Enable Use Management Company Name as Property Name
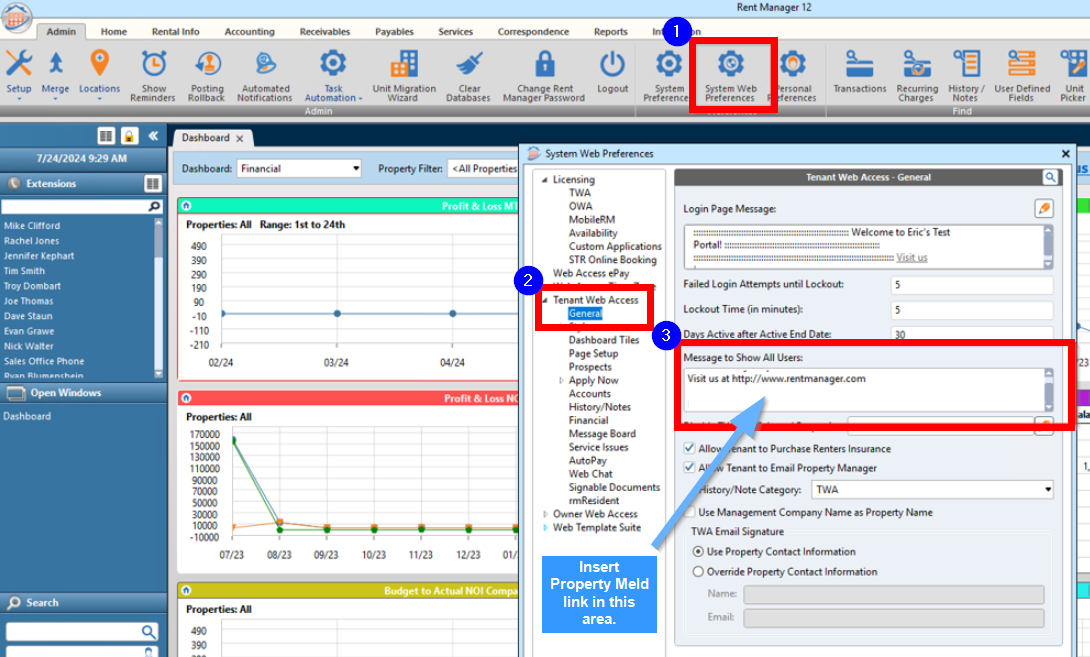 pyautogui.click(x=691, y=512)
